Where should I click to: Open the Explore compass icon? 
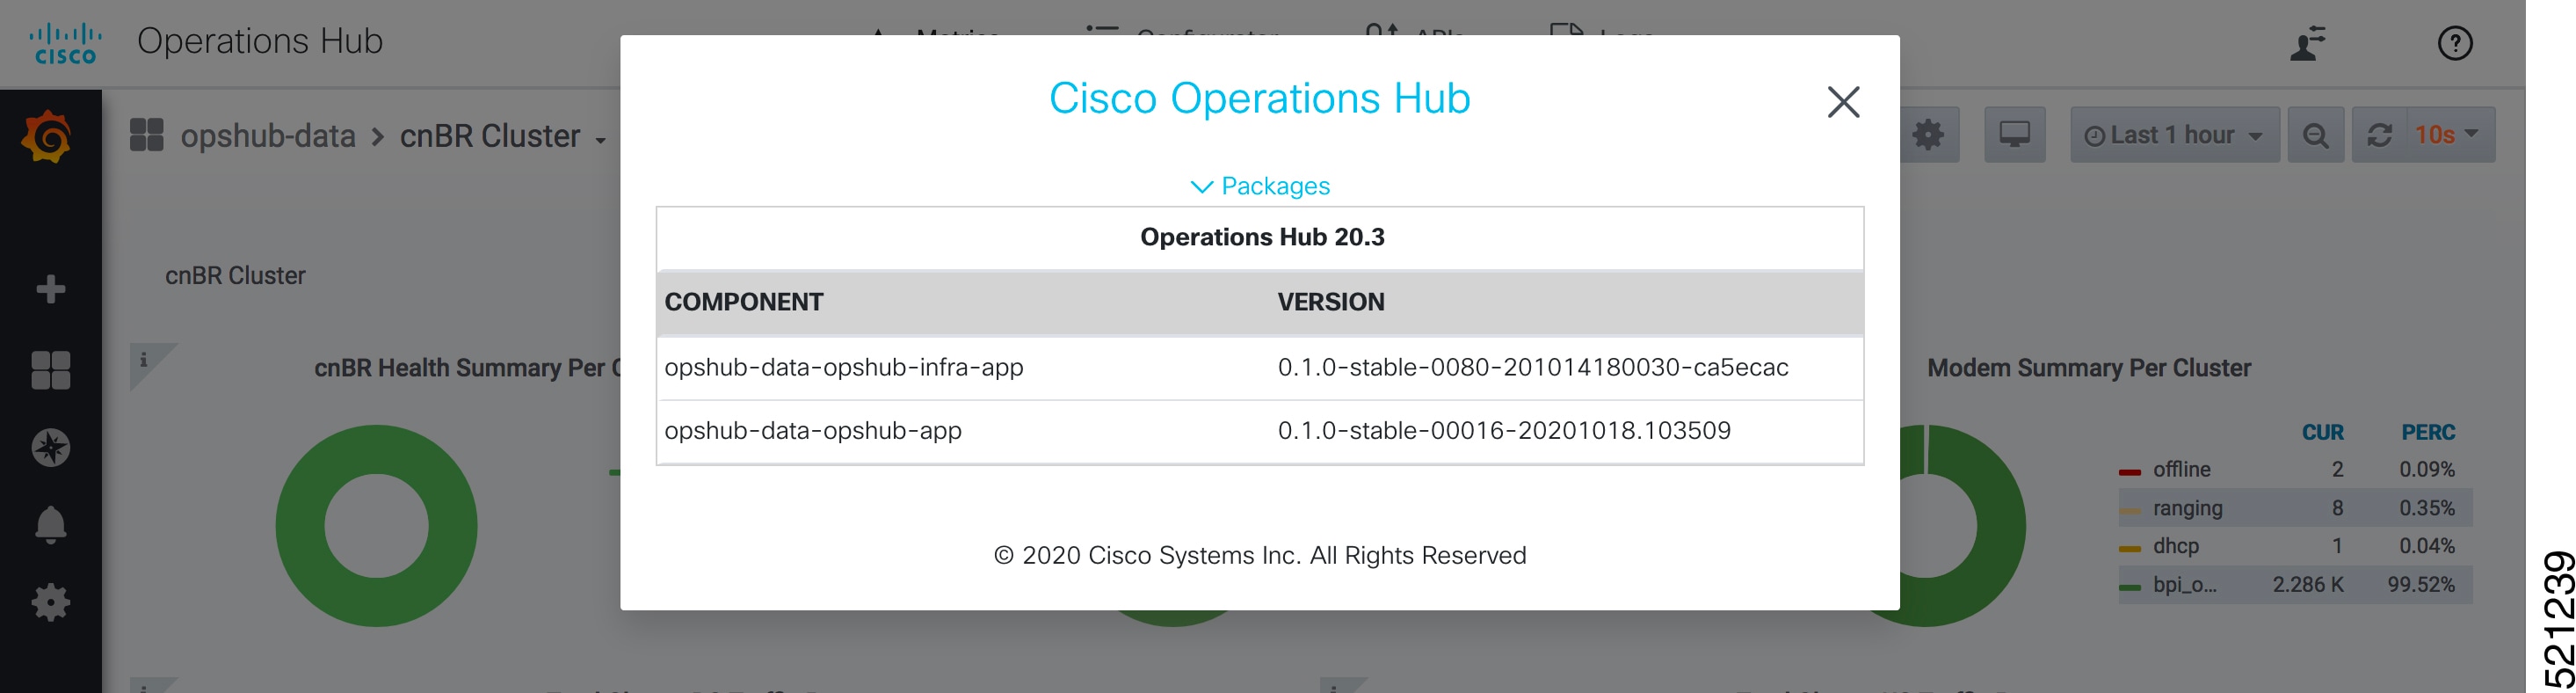tap(50, 447)
